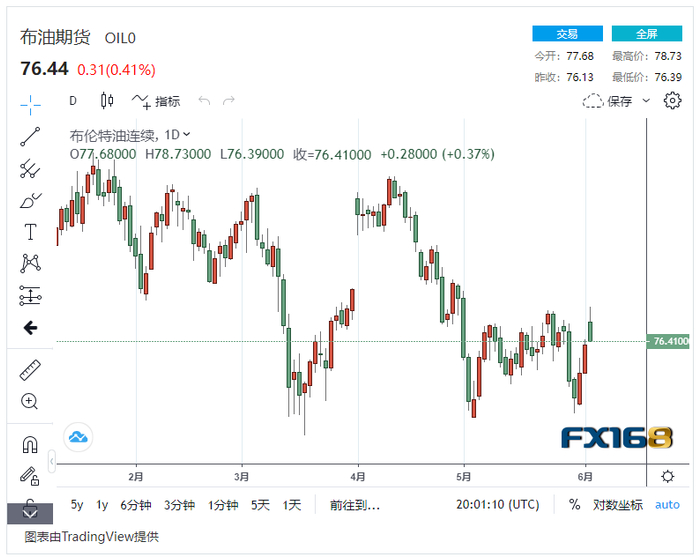Open the 指标 indicators panel
Screen dimensions: 700x557
click(x=156, y=101)
